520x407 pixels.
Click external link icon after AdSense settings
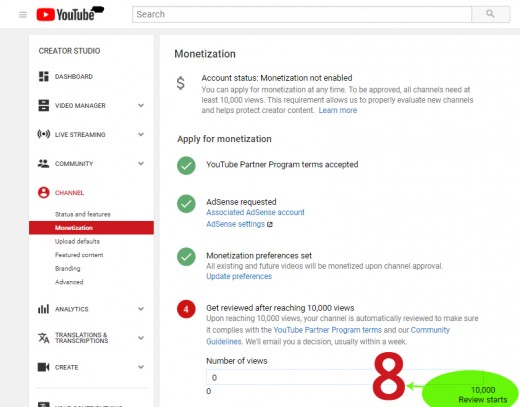click(x=270, y=224)
